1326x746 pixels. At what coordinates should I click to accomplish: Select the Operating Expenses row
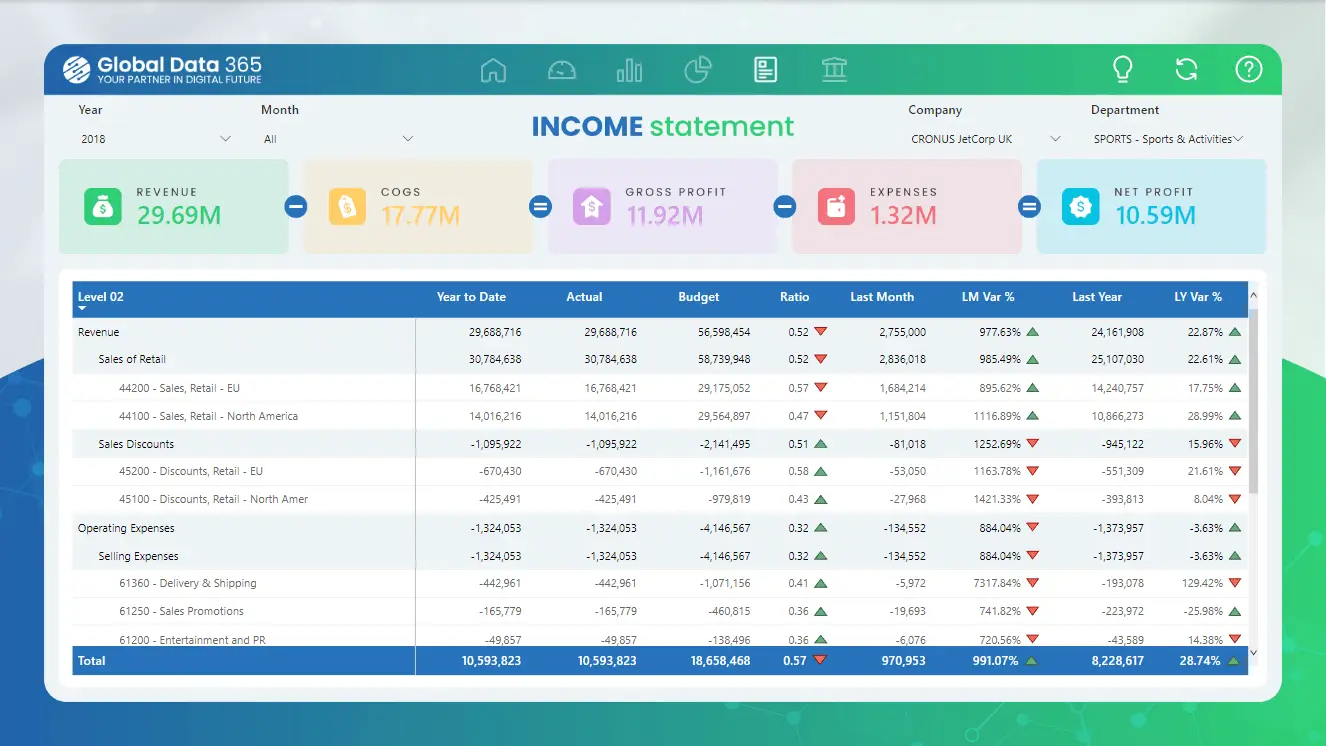(x=660, y=528)
